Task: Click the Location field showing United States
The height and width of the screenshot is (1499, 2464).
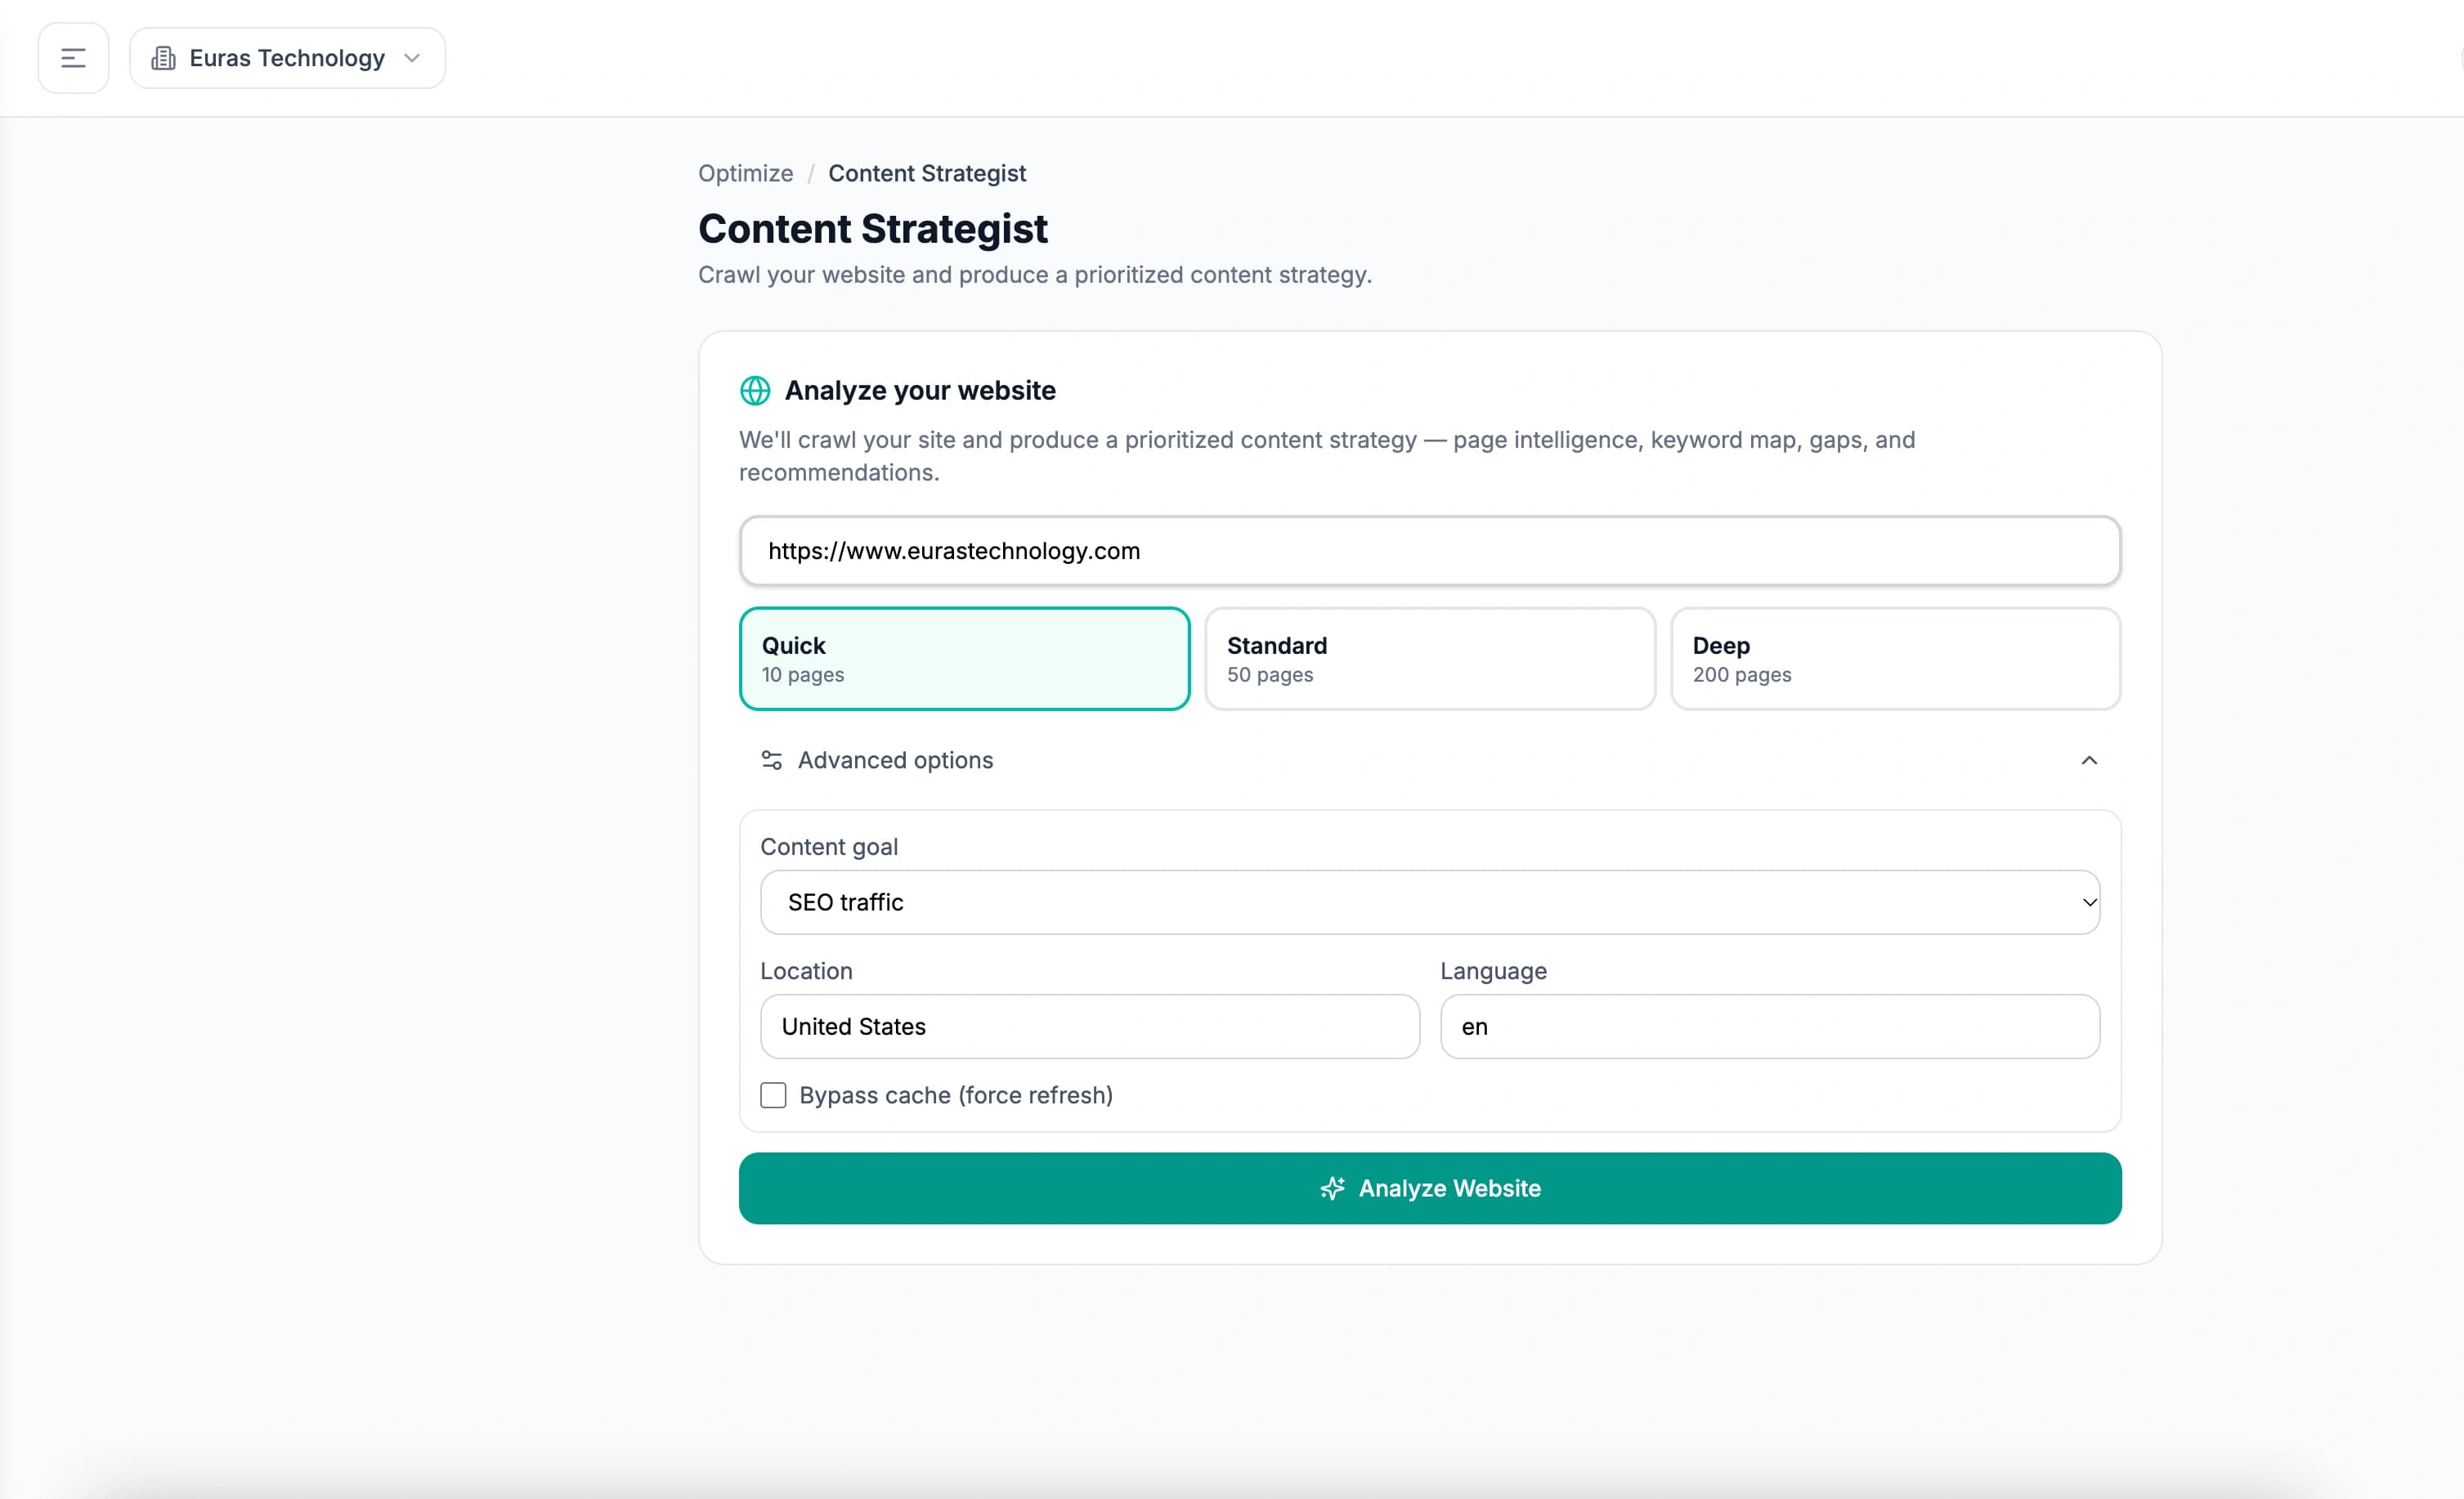Action: coord(1090,1026)
